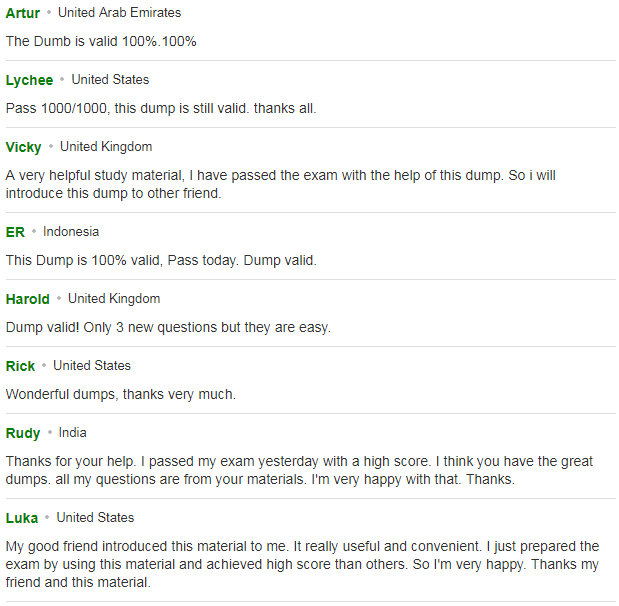The height and width of the screenshot is (606, 619).
Task: Open Vicky's reviewer profile name
Action: pos(23,147)
